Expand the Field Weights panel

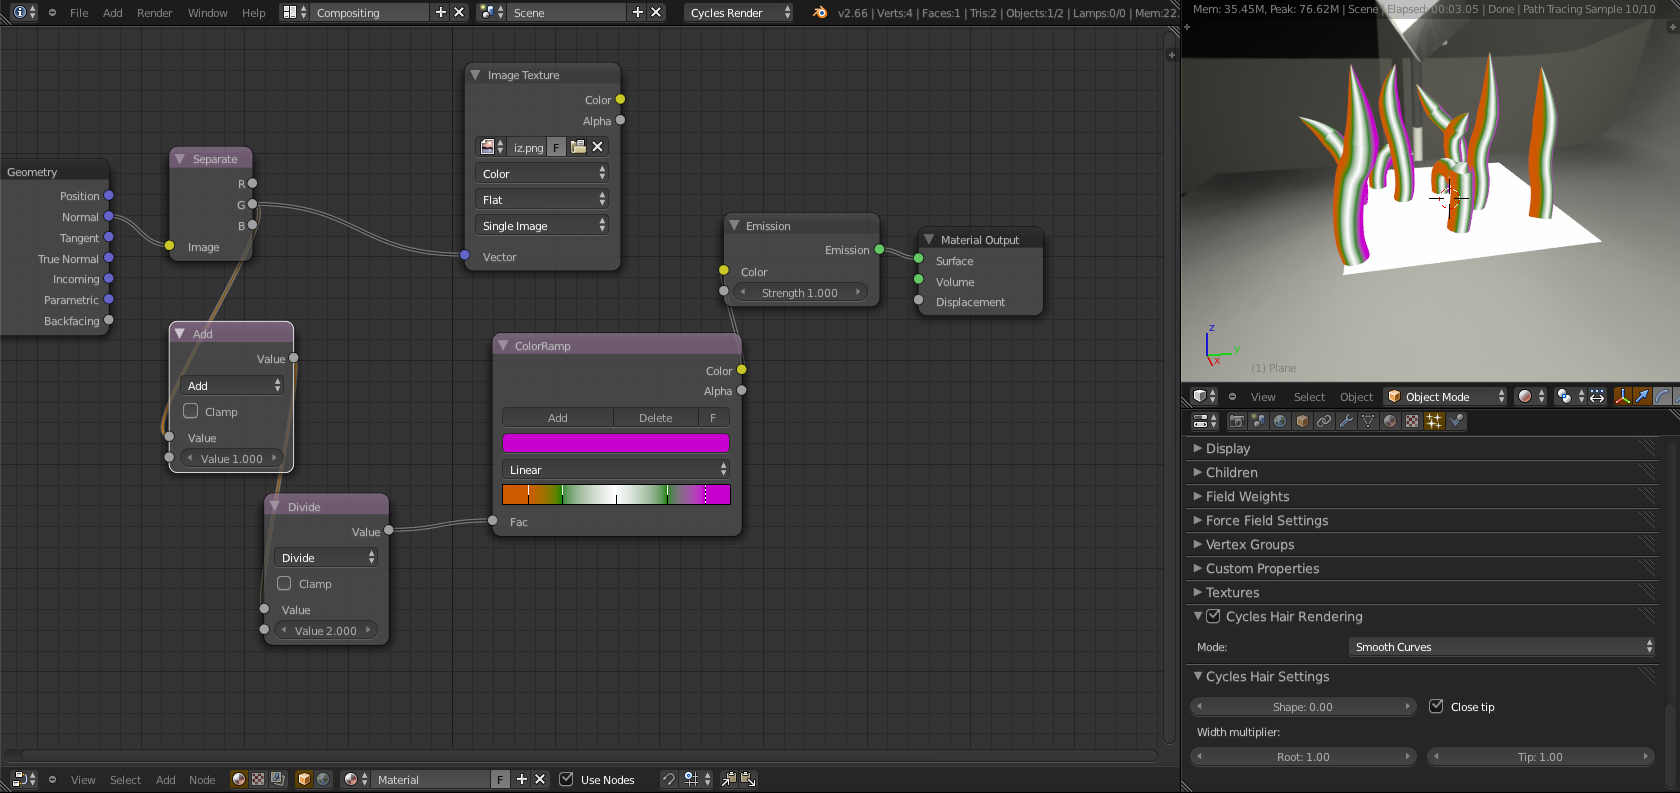point(1247,496)
